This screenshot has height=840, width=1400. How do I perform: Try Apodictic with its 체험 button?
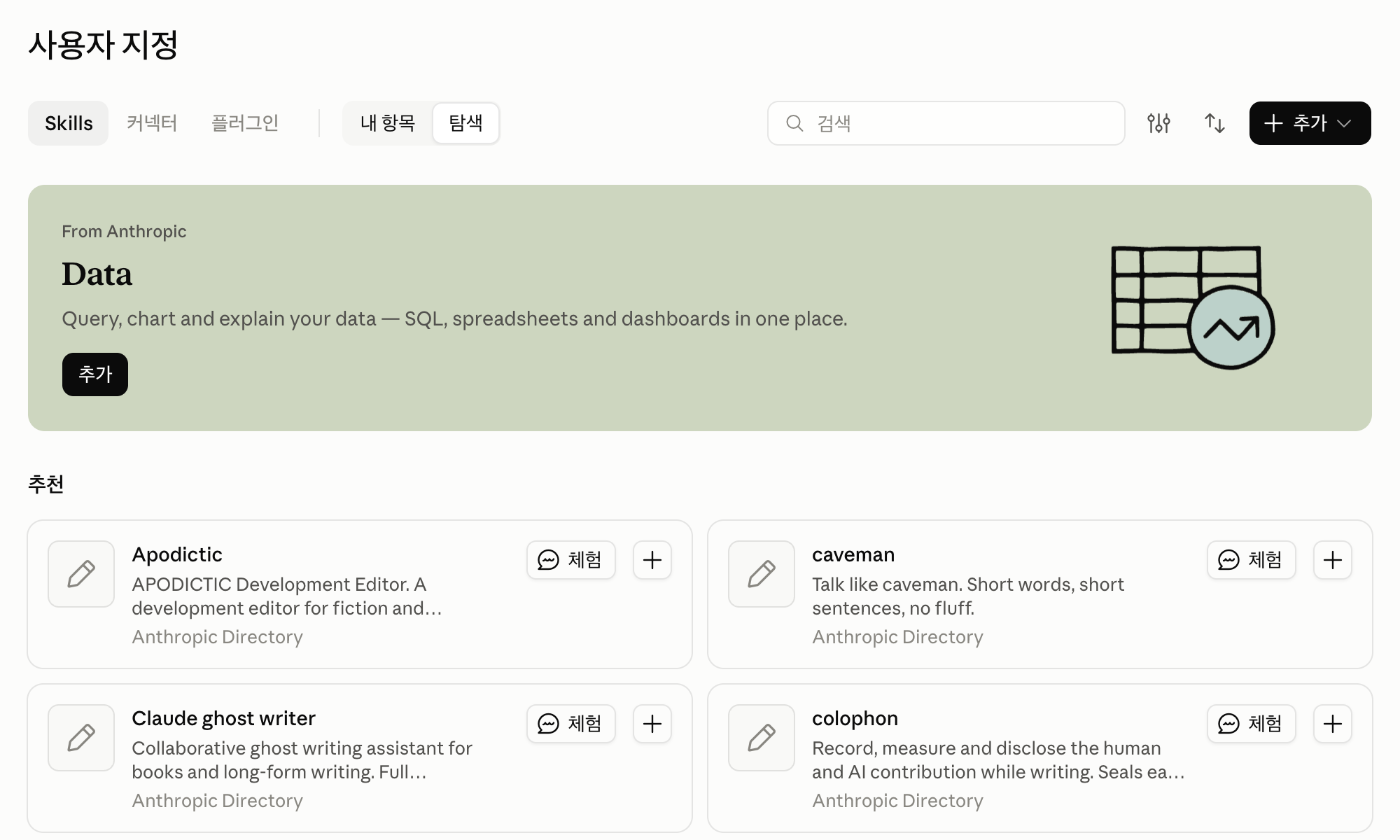pos(571,560)
